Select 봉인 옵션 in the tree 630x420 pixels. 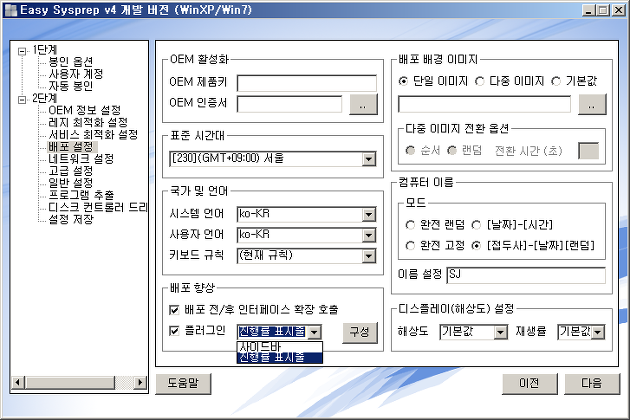coord(71,62)
